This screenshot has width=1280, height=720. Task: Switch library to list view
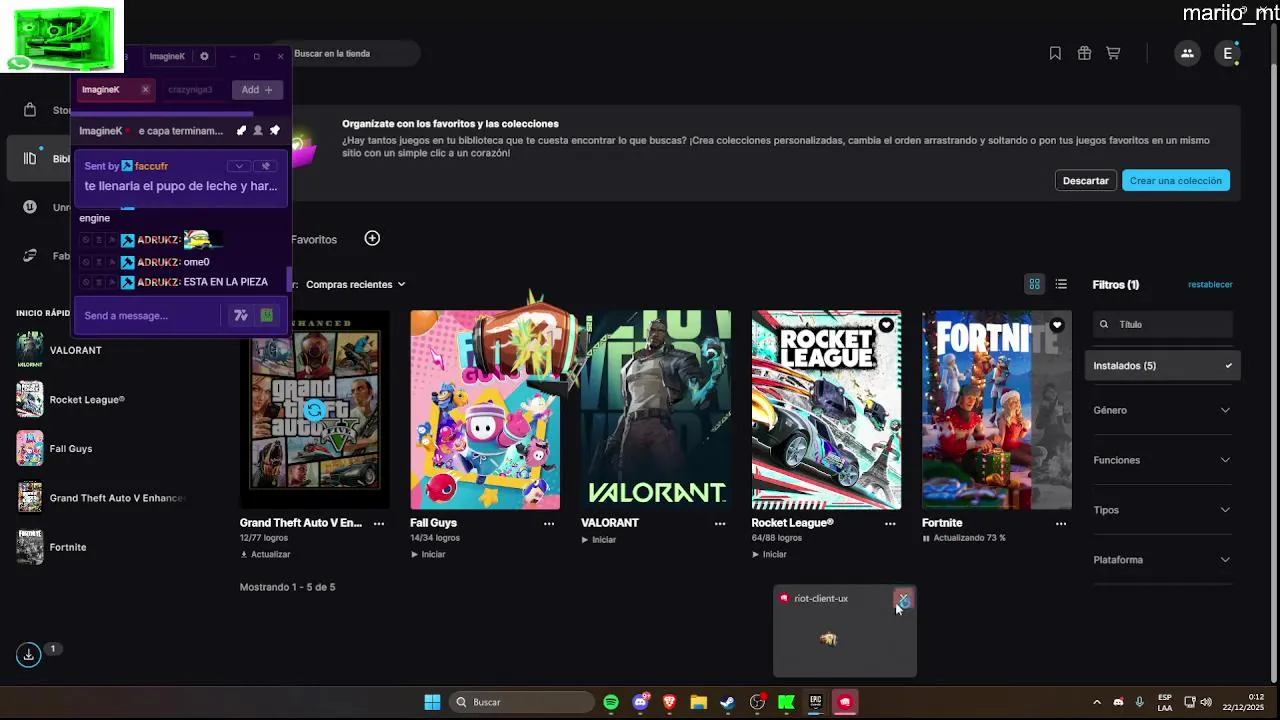pyautogui.click(x=1061, y=284)
